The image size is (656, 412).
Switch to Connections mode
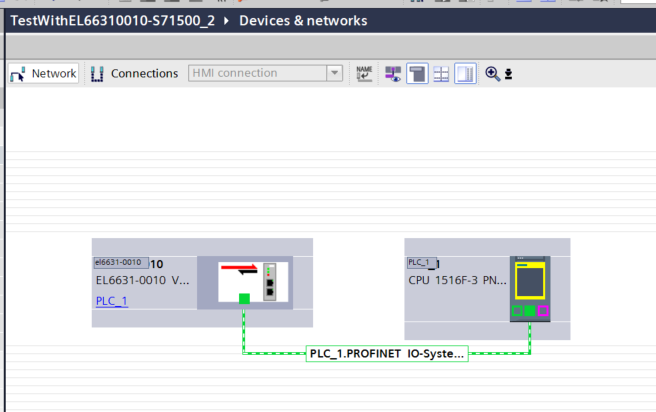[134, 73]
